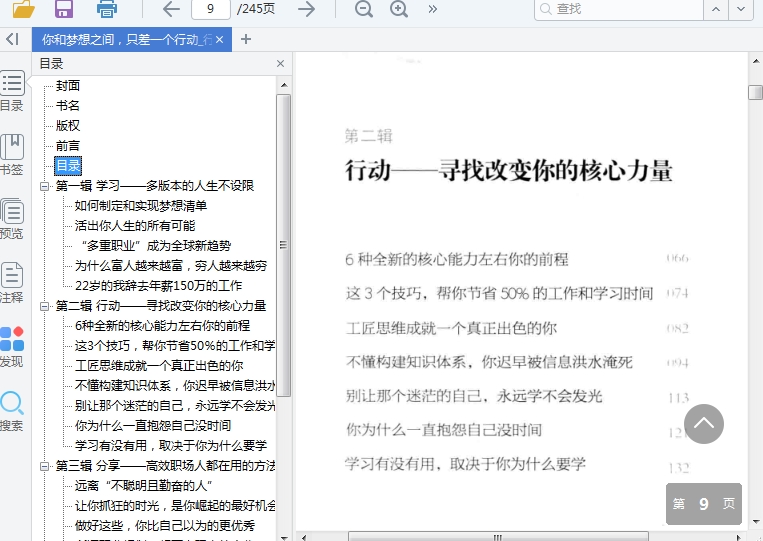Add a new tab with the plus button
The height and width of the screenshot is (541, 763).
pyautogui.click(x=246, y=39)
